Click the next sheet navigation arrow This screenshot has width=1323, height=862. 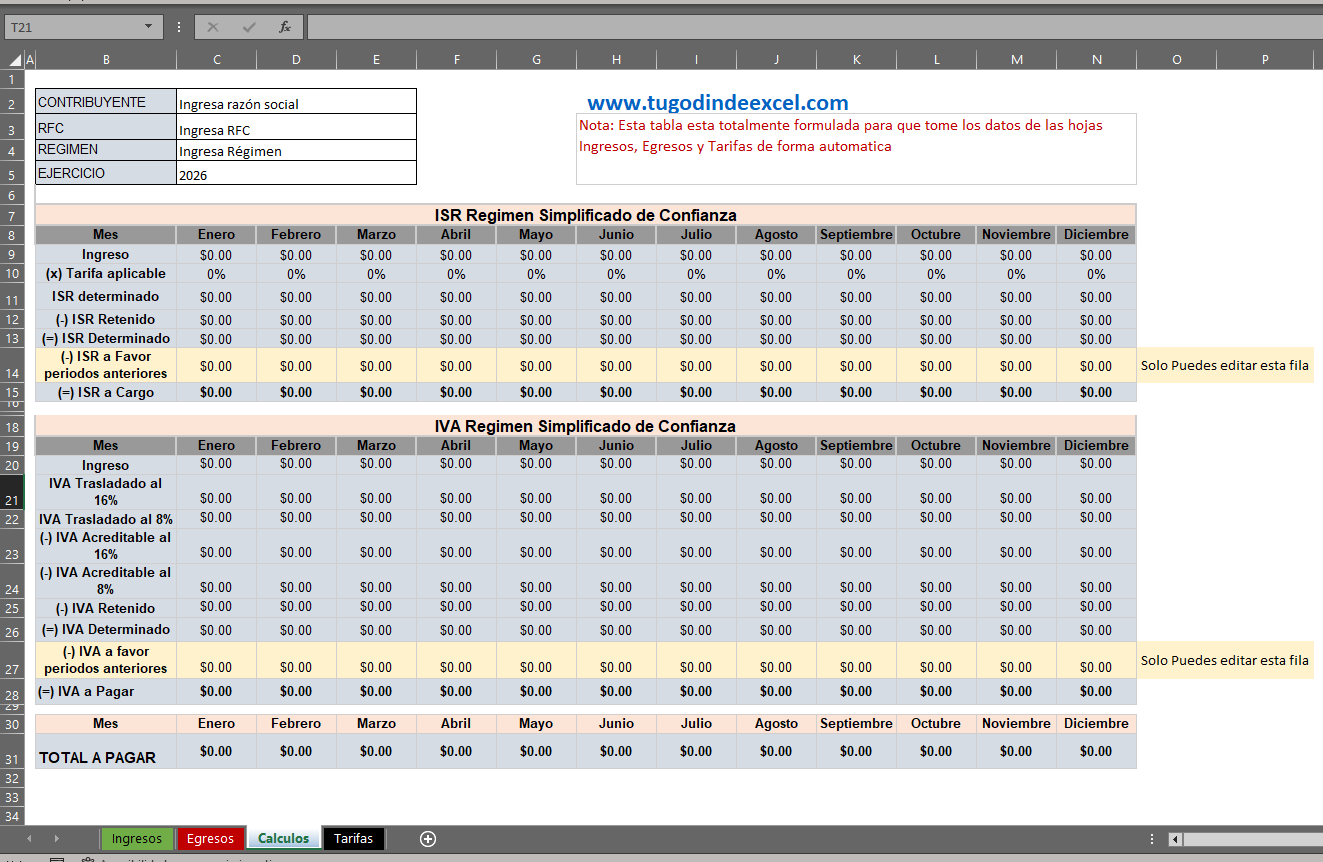click(56, 839)
